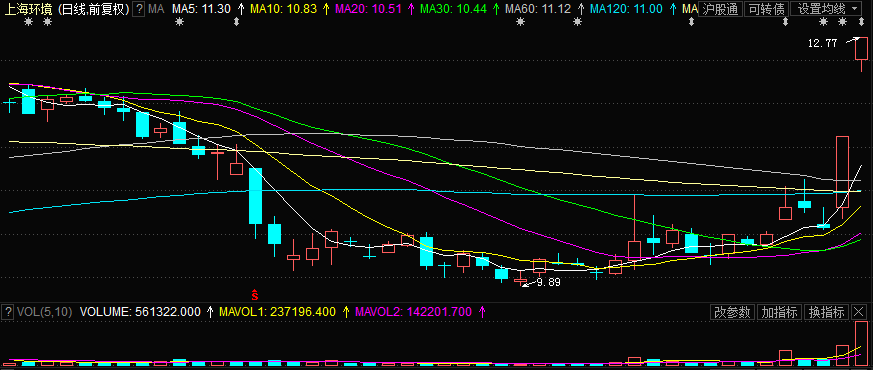
Task: Click the double-arrow marker beneath 可转债 button
Action: coord(786,22)
